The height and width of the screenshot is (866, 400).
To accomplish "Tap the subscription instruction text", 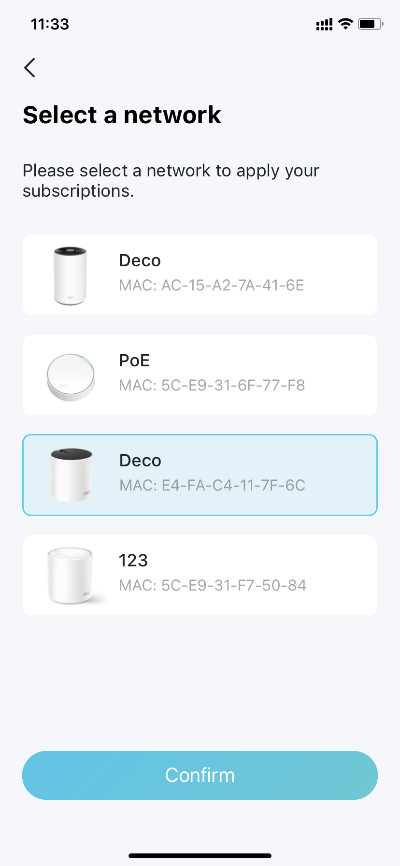I will coord(171,181).
